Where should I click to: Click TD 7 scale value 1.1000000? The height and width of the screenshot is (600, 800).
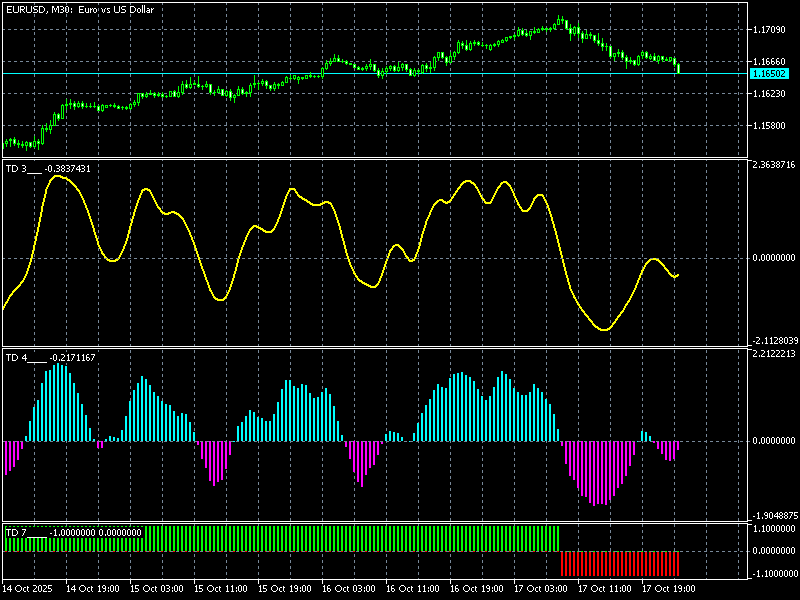(x=773, y=529)
